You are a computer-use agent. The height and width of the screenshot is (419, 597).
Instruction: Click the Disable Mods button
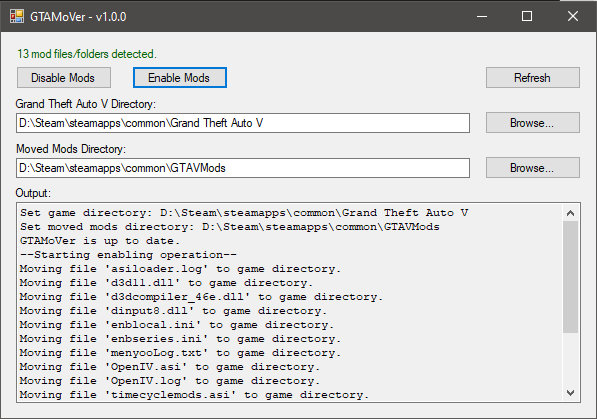(64, 78)
